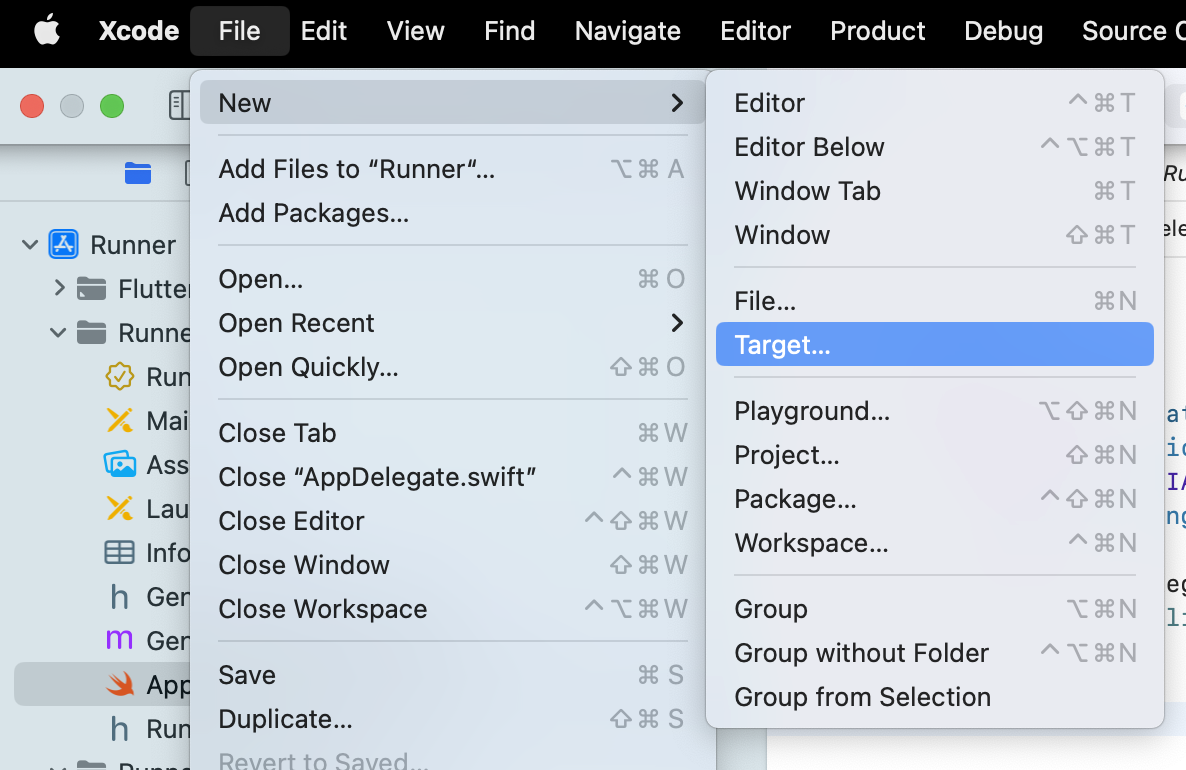
Task: Select the AppDelegate.swift Swift file icon
Action: [122, 684]
